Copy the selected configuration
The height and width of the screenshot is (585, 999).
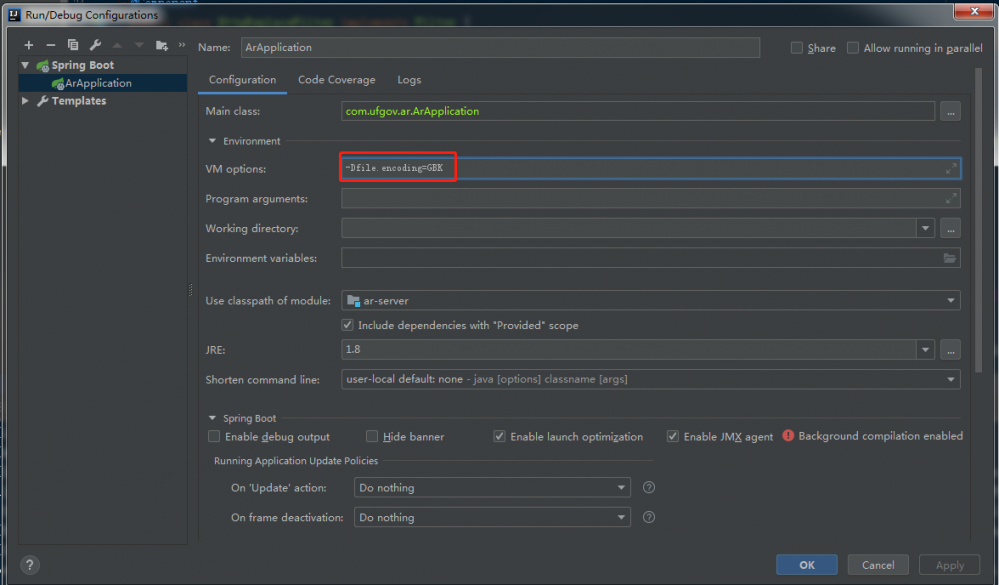73,45
